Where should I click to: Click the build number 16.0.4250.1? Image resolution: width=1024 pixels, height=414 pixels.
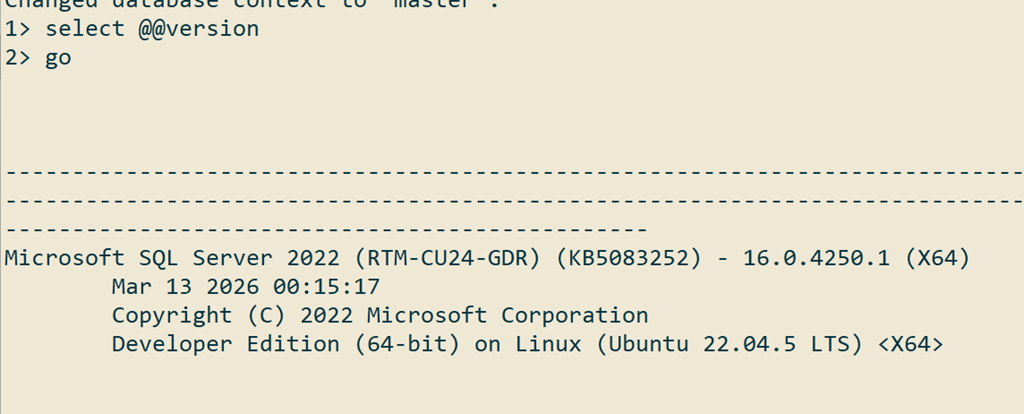pyautogui.click(x=817, y=258)
